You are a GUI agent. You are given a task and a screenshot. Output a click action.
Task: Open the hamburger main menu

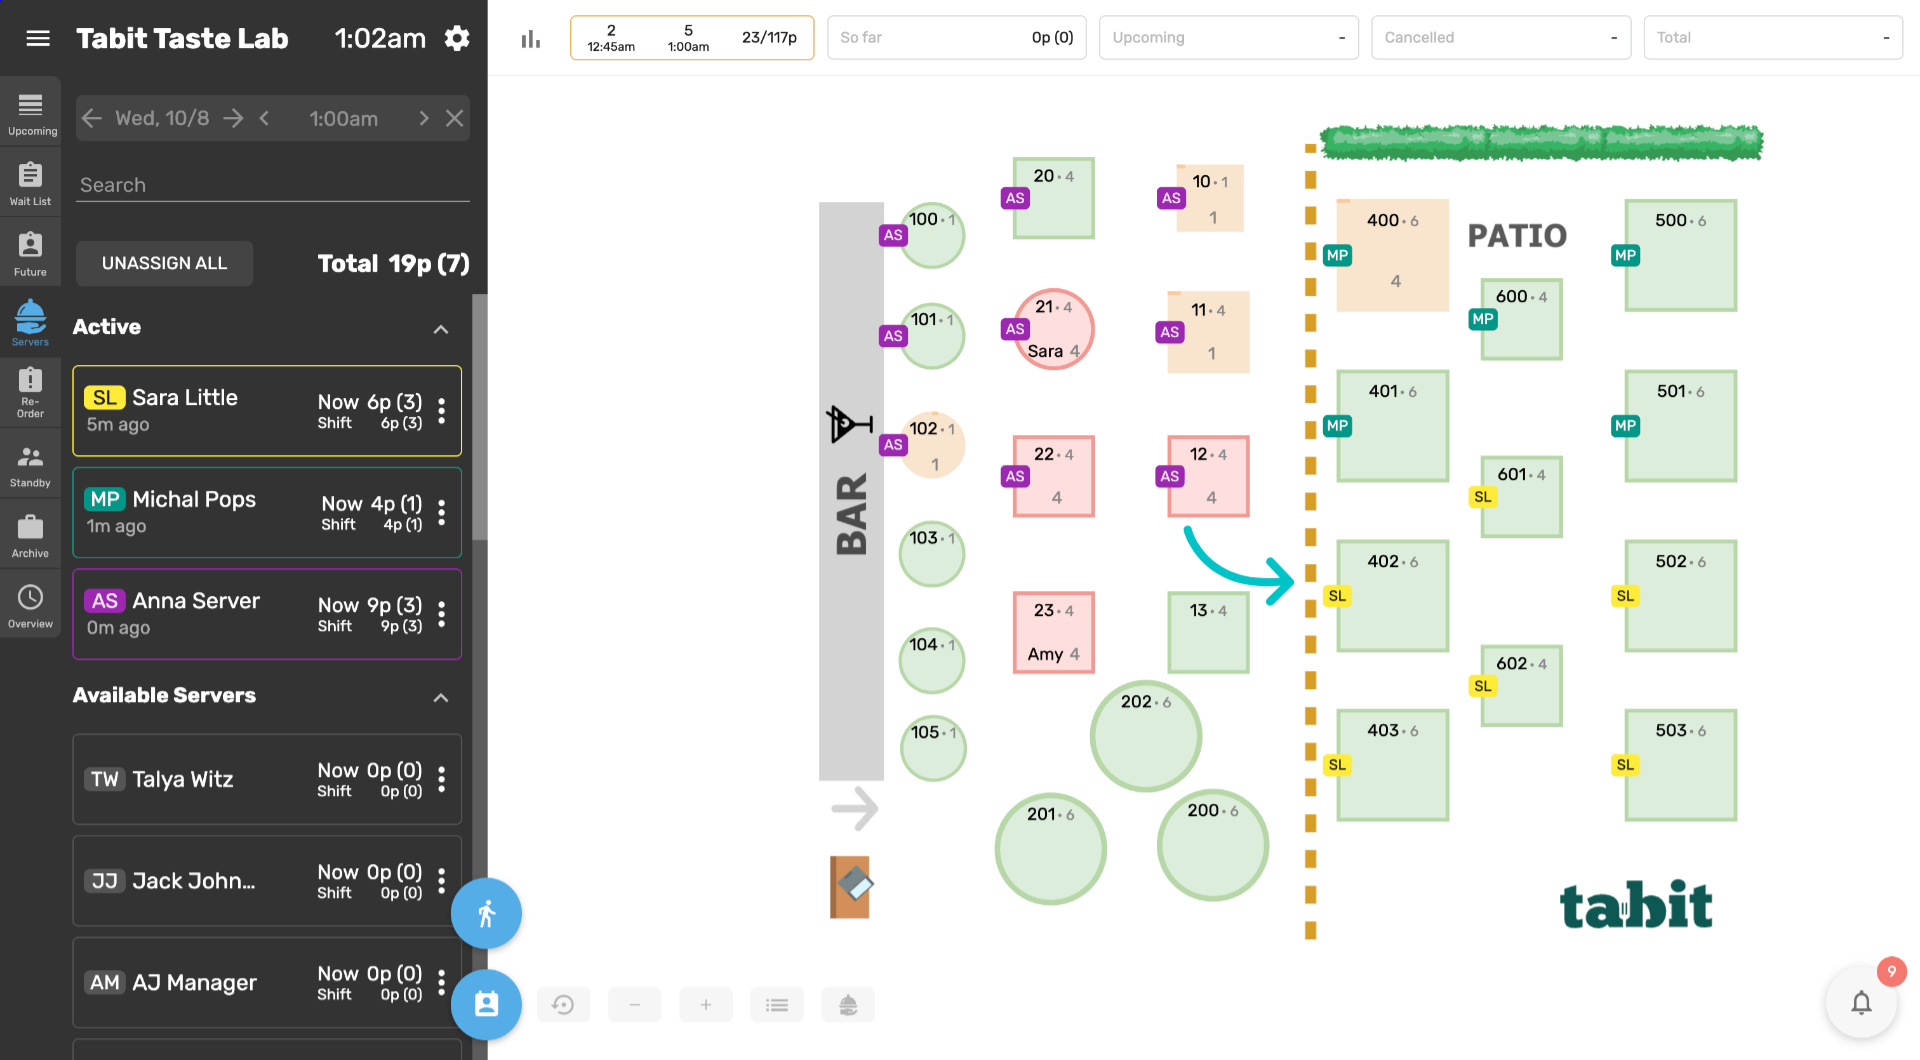[38, 38]
